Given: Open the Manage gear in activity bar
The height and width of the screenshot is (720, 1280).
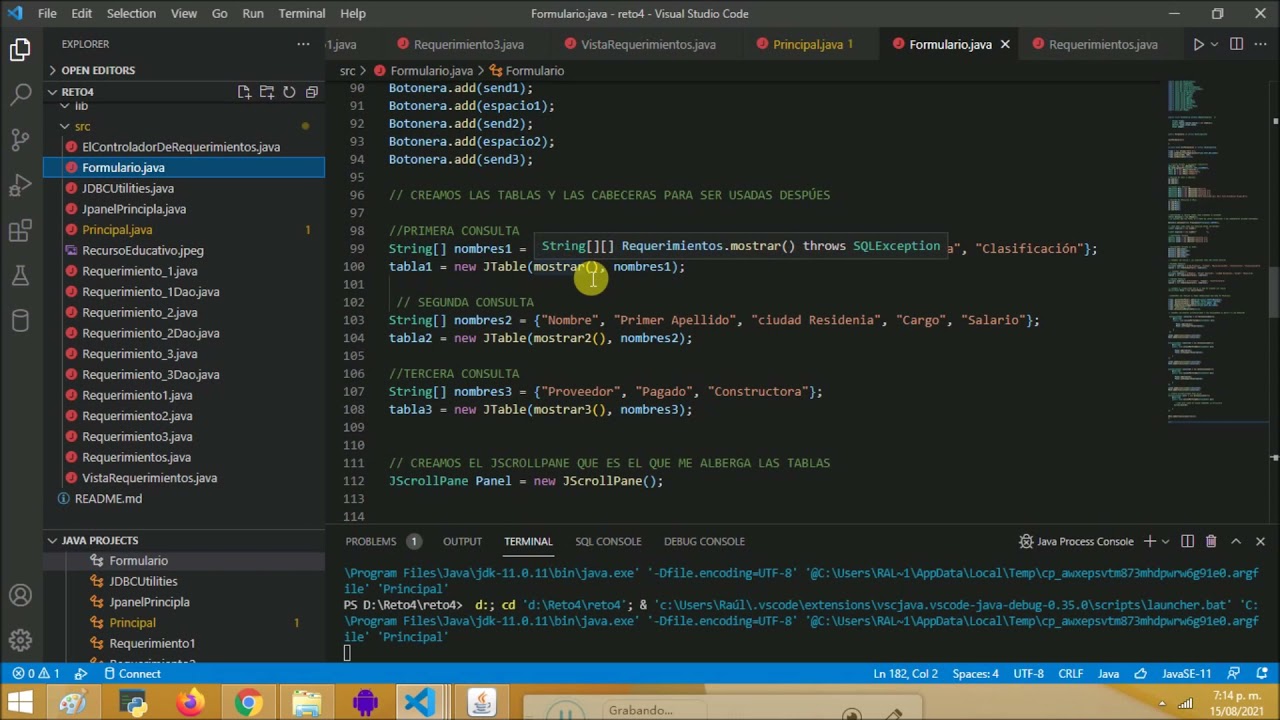Looking at the screenshot, I should (20, 640).
